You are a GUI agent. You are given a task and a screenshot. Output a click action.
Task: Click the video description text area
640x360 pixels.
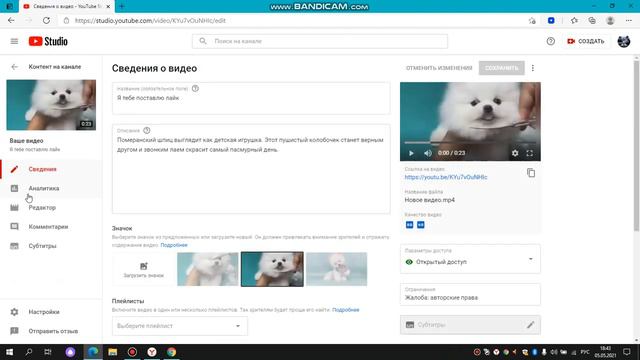251,169
